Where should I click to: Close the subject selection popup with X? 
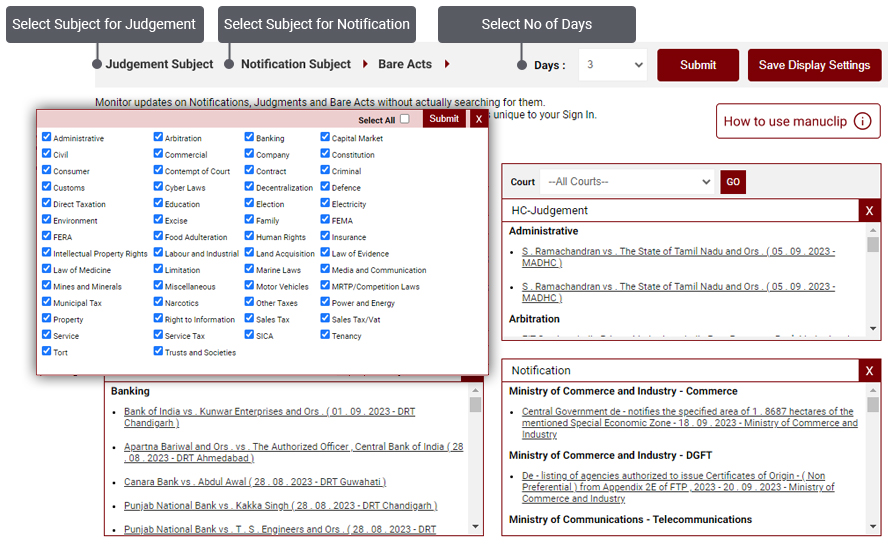[x=479, y=119]
